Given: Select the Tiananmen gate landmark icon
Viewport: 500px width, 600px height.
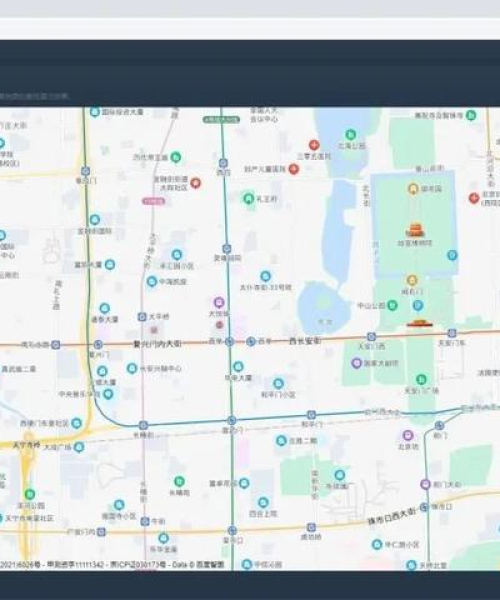Looking at the screenshot, I should (x=419, y=324).
